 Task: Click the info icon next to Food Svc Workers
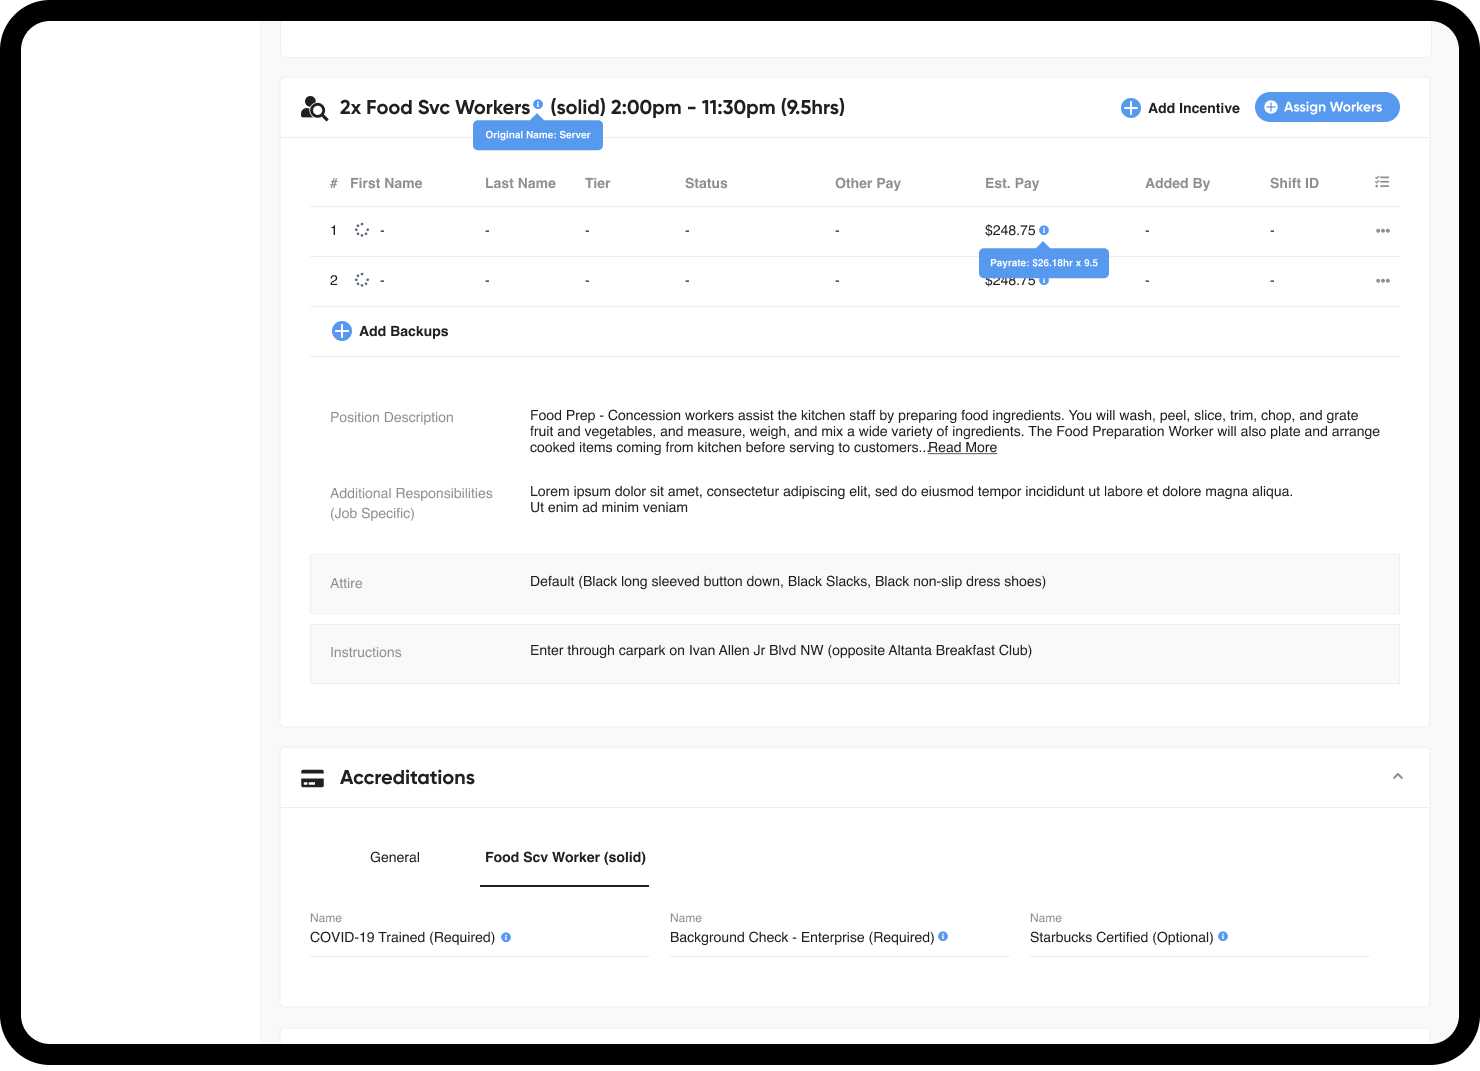538,104
